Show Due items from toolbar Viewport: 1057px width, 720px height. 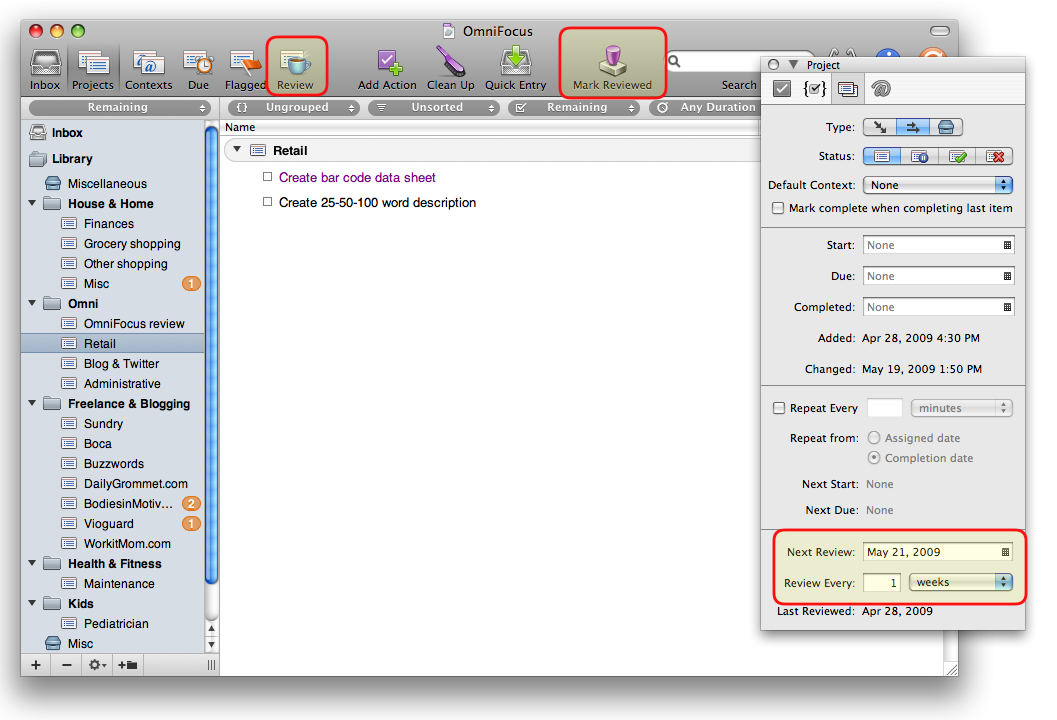[198, 69]
